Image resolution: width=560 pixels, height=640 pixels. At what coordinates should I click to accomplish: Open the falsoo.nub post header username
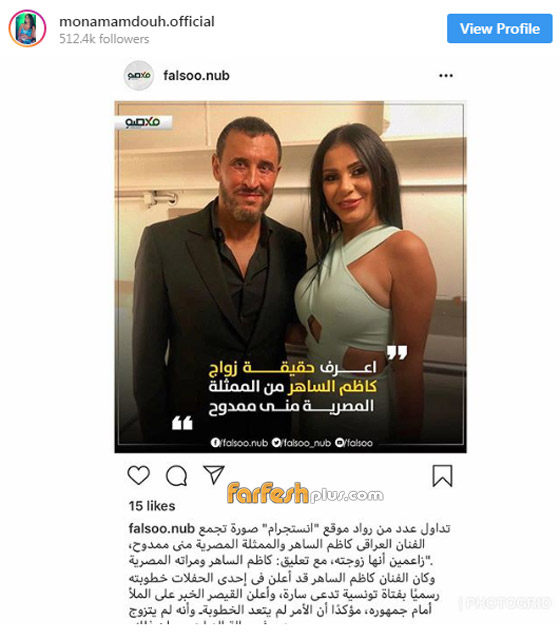196,76
